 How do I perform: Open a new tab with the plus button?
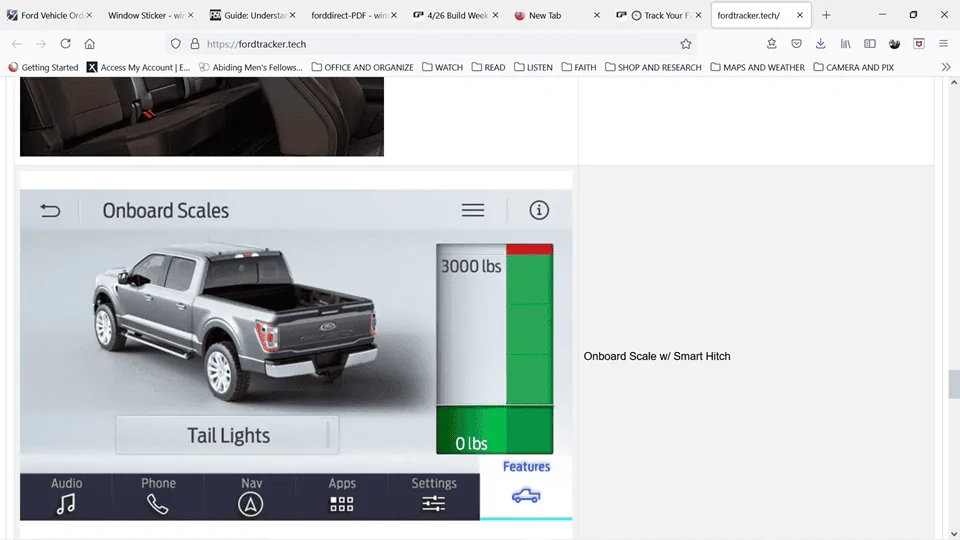pyautogui.click(x=826, y=15)
